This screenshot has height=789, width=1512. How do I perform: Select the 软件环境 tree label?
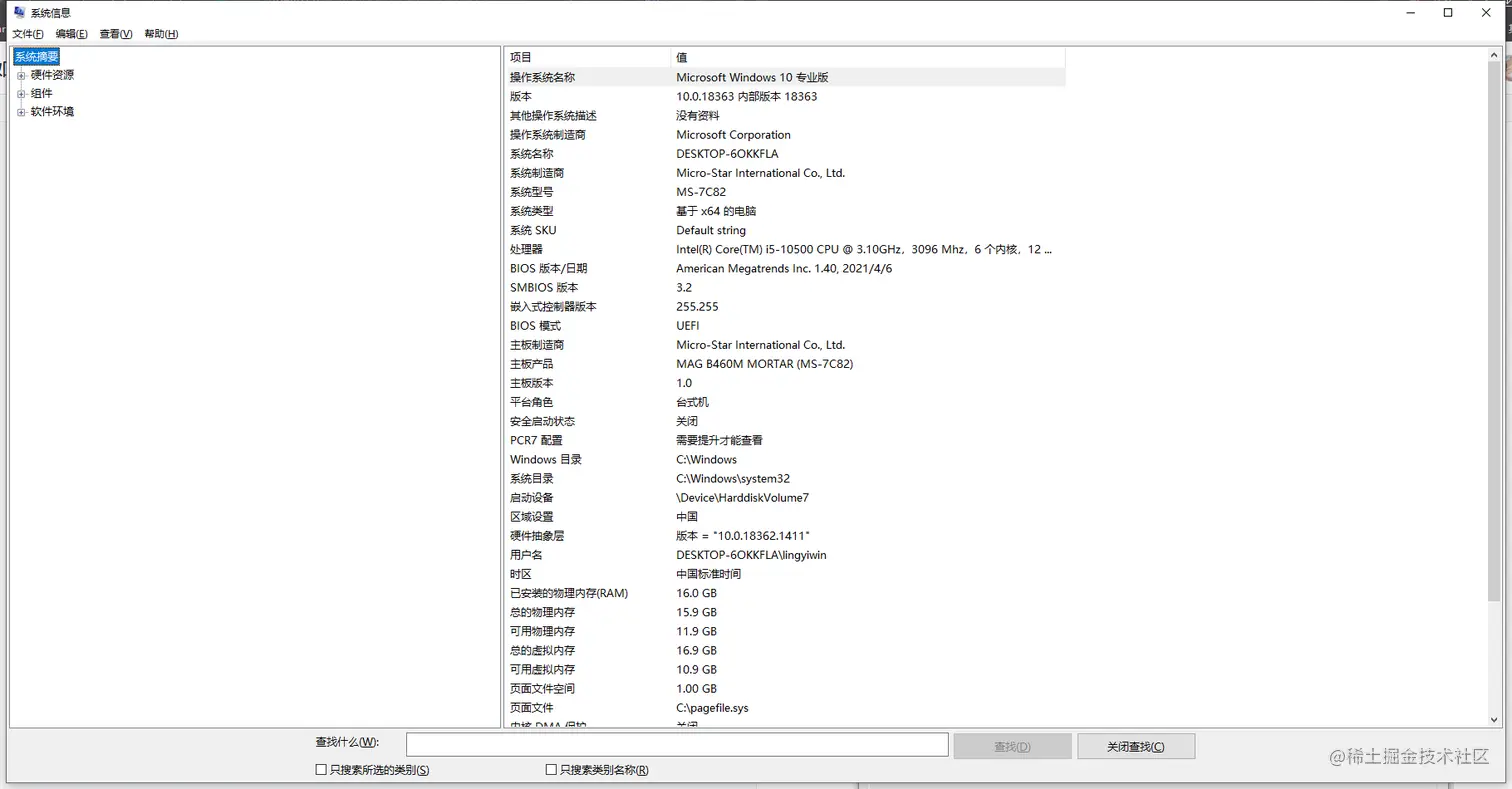tap(52, 112)
